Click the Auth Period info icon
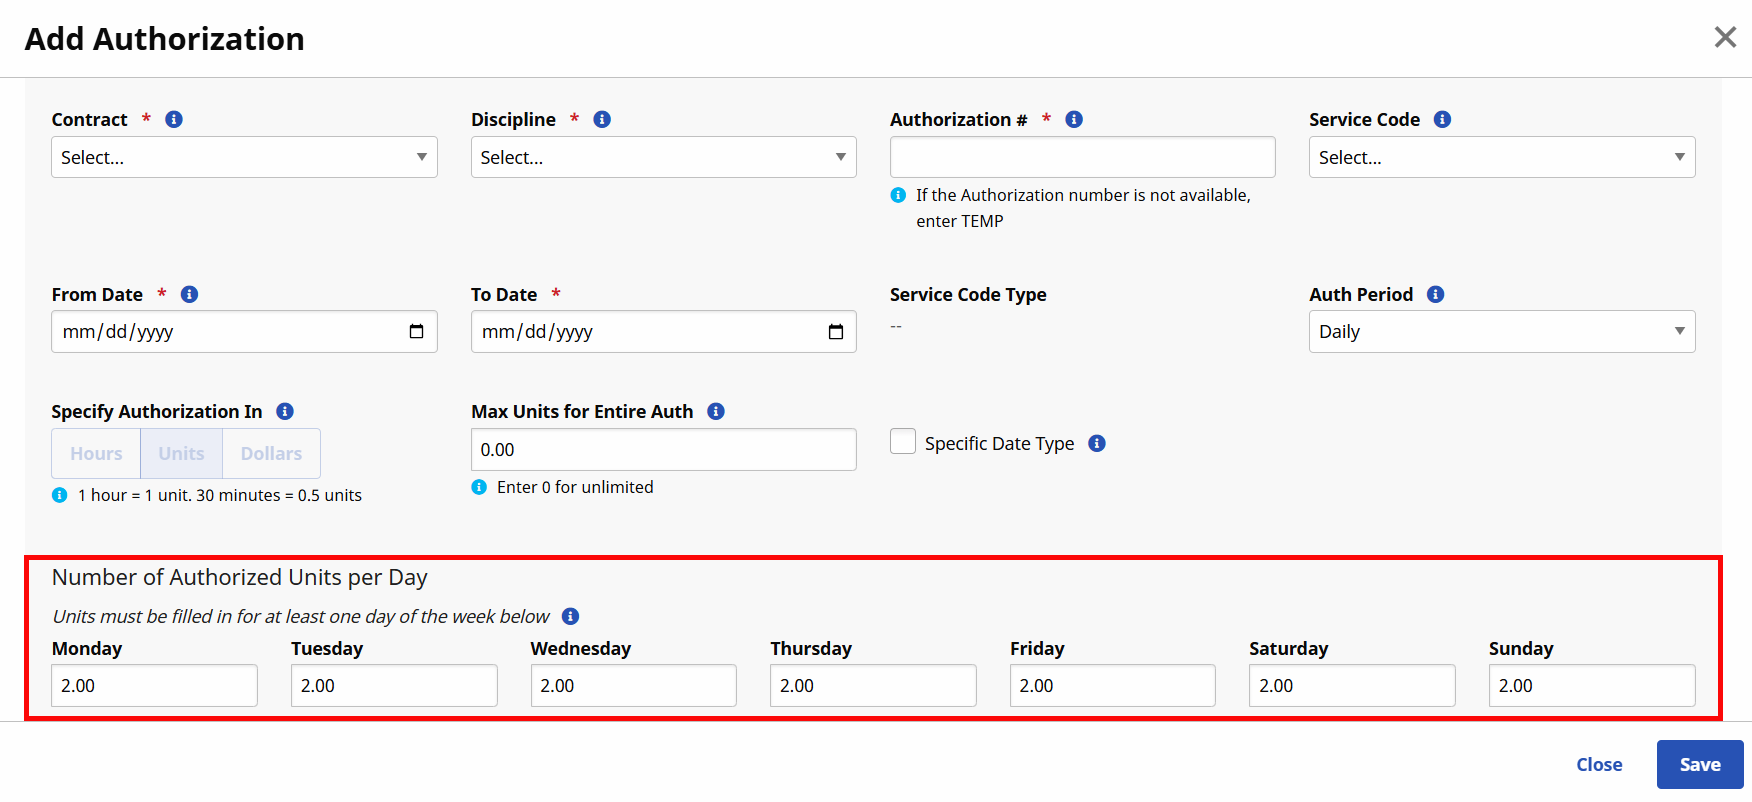Screen dimensions: 1752x802 point(1435,295)
